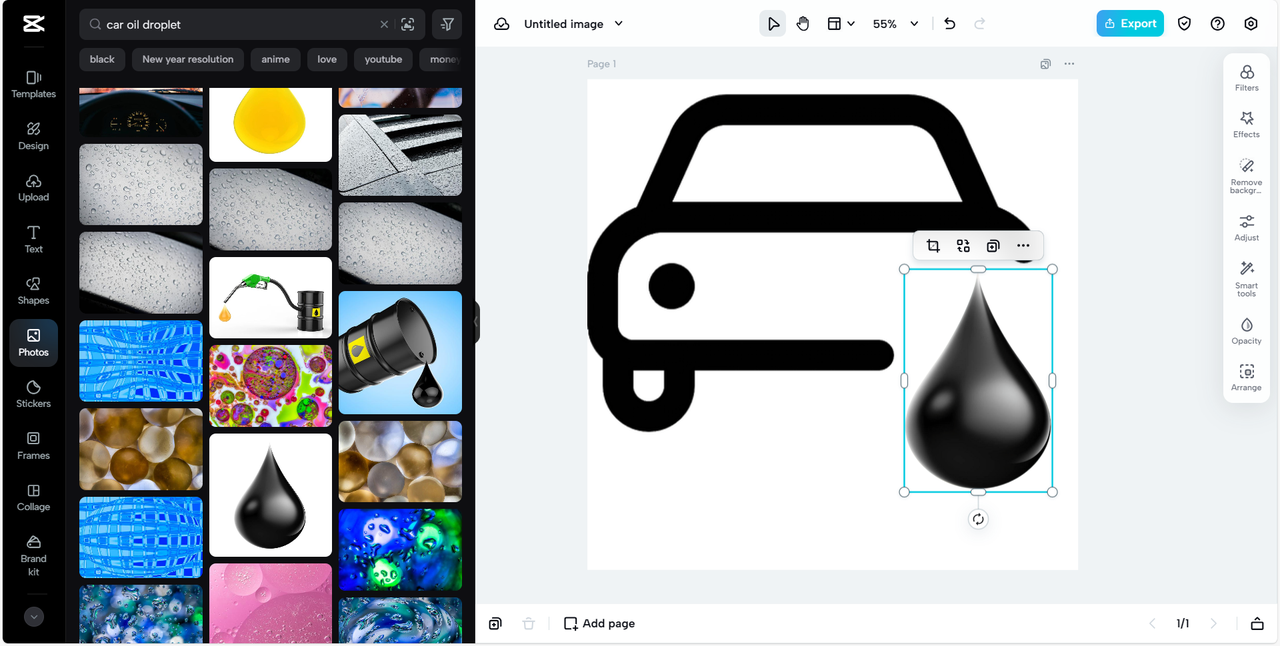Open the help question mark icon
The width and height of the screenshot is (1280, 646).
[1217, 24]
